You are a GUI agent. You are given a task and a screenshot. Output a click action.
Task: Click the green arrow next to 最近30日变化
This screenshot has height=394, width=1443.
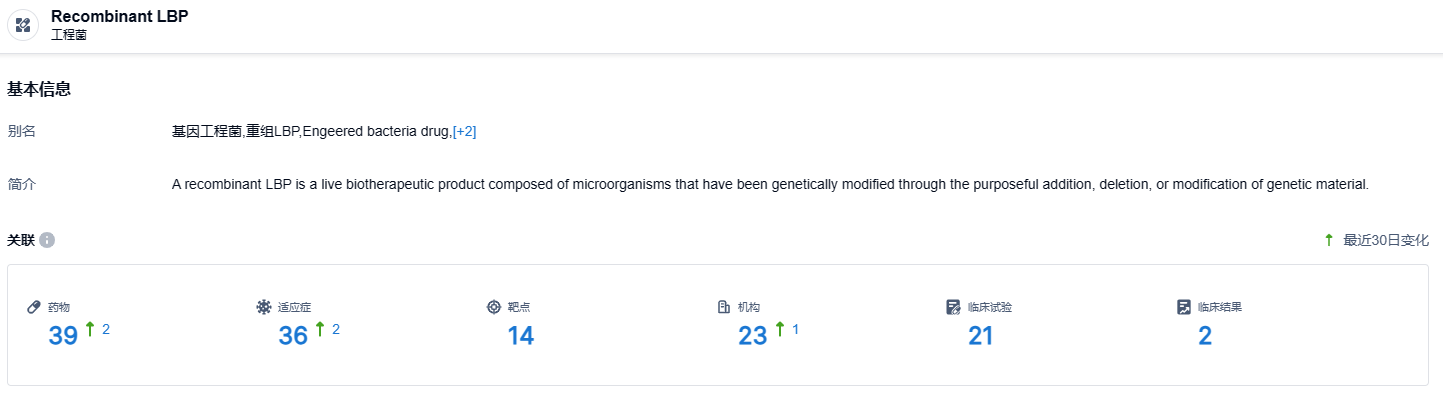[x=1329, y=240]
